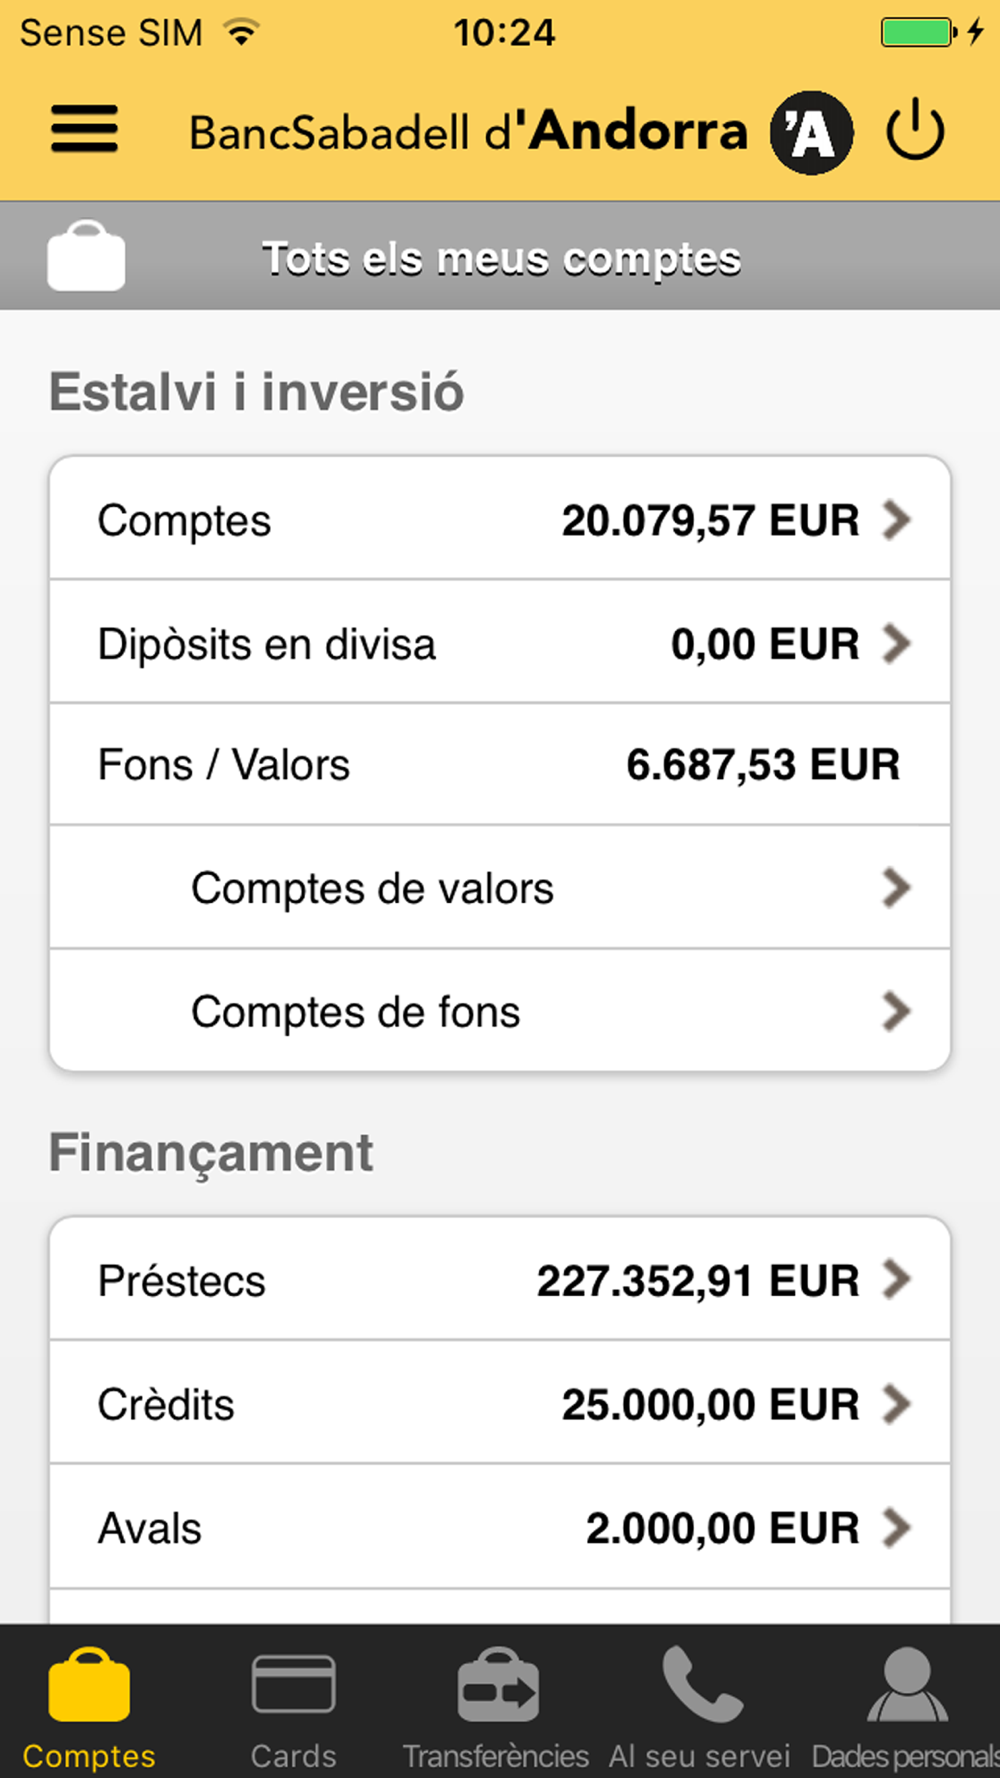Screen dimensions: 1000x1778
Task: Tap the Tots els meus comptes header
Action: click(x=501, y=258)
